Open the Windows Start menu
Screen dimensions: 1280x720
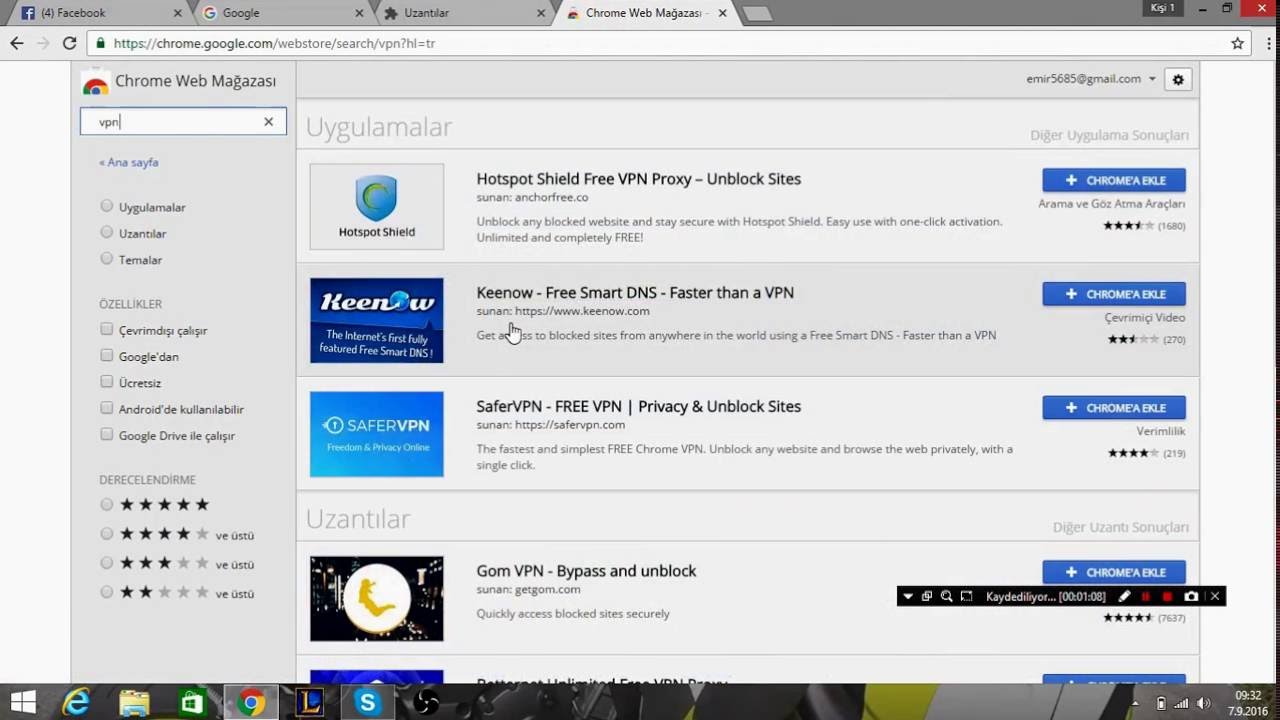click(x=22, y=703)
